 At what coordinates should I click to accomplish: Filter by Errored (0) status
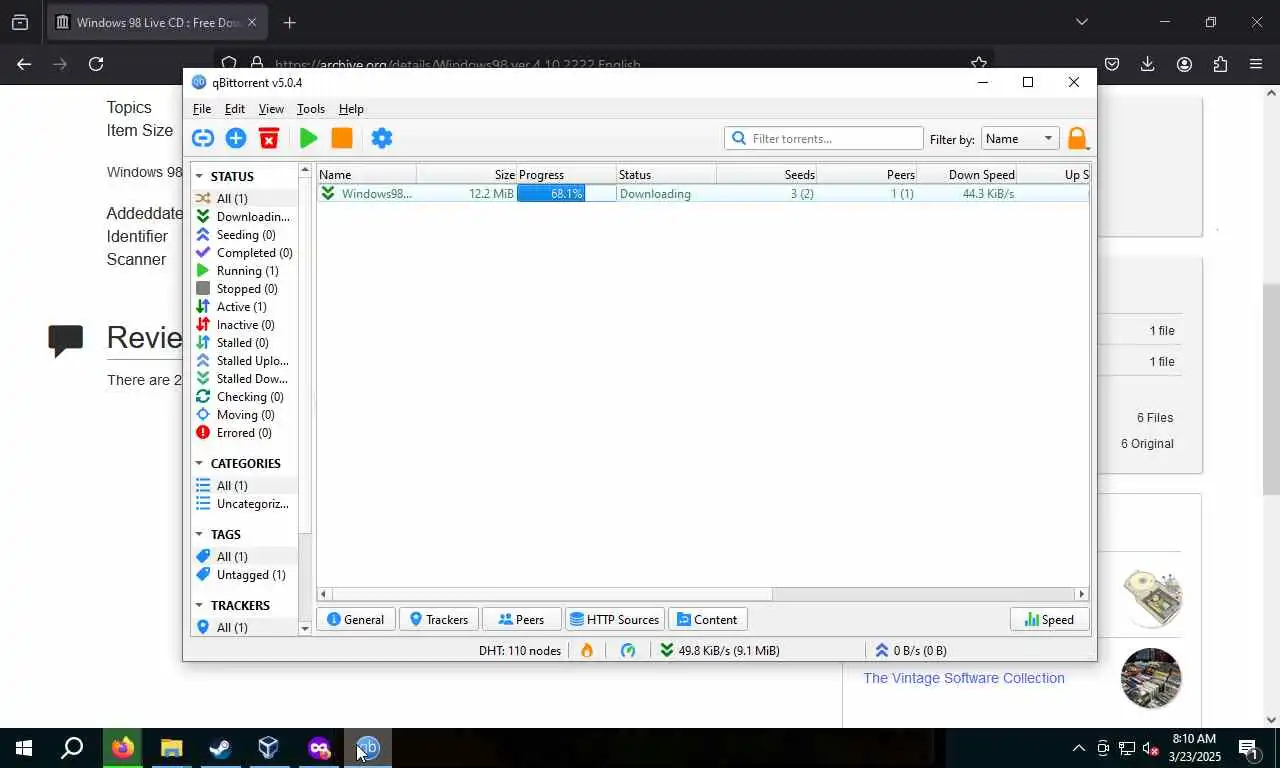coord(244,433)
